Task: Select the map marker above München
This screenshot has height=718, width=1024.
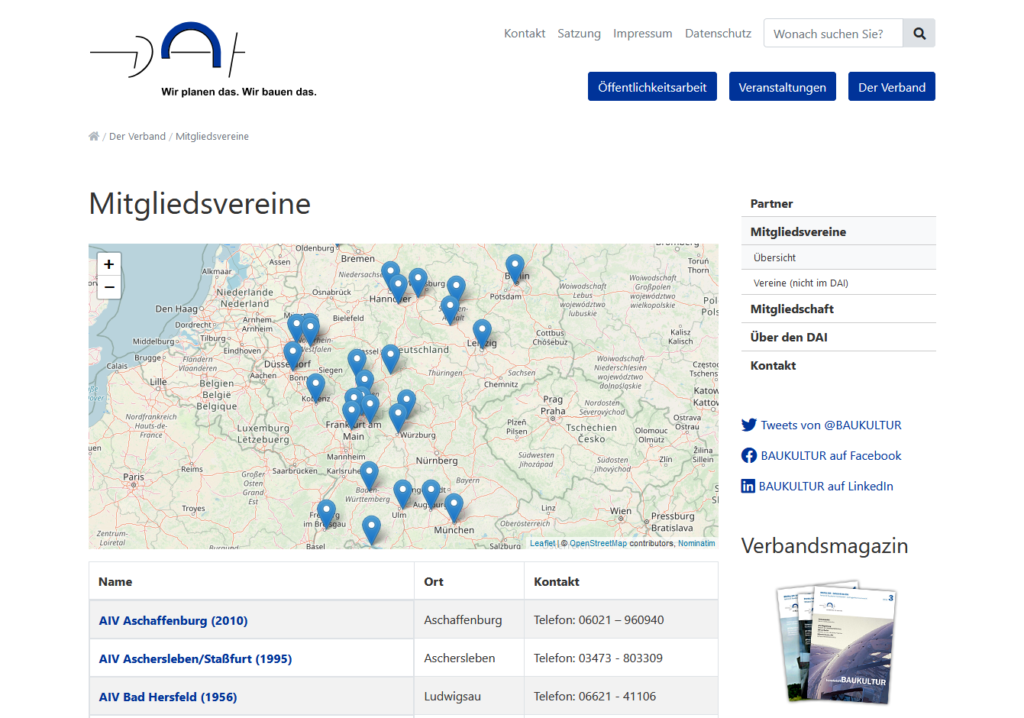Action: point(454,508)
